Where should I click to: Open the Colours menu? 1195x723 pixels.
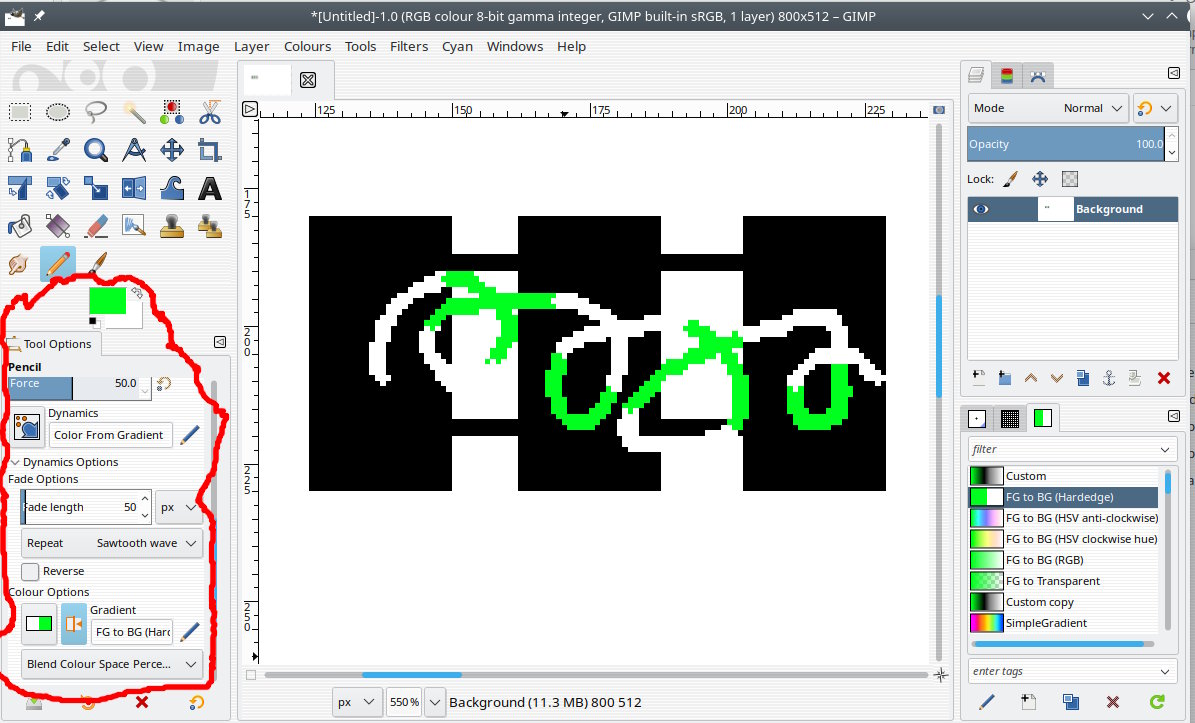coord(307,46)
